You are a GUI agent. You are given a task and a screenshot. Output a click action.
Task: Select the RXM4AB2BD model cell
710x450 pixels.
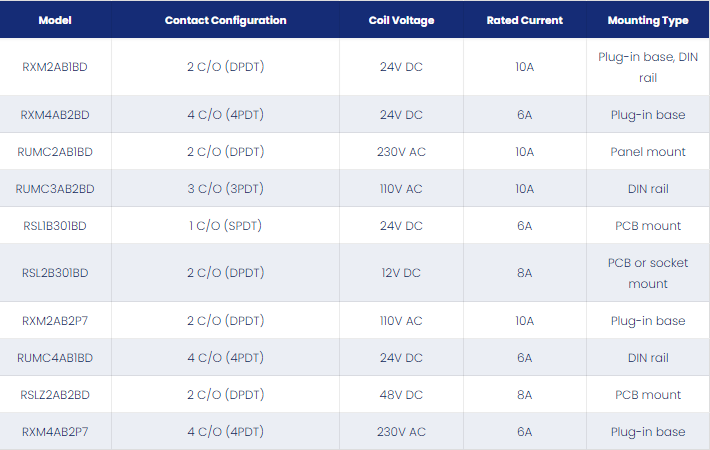pos(55,115)
